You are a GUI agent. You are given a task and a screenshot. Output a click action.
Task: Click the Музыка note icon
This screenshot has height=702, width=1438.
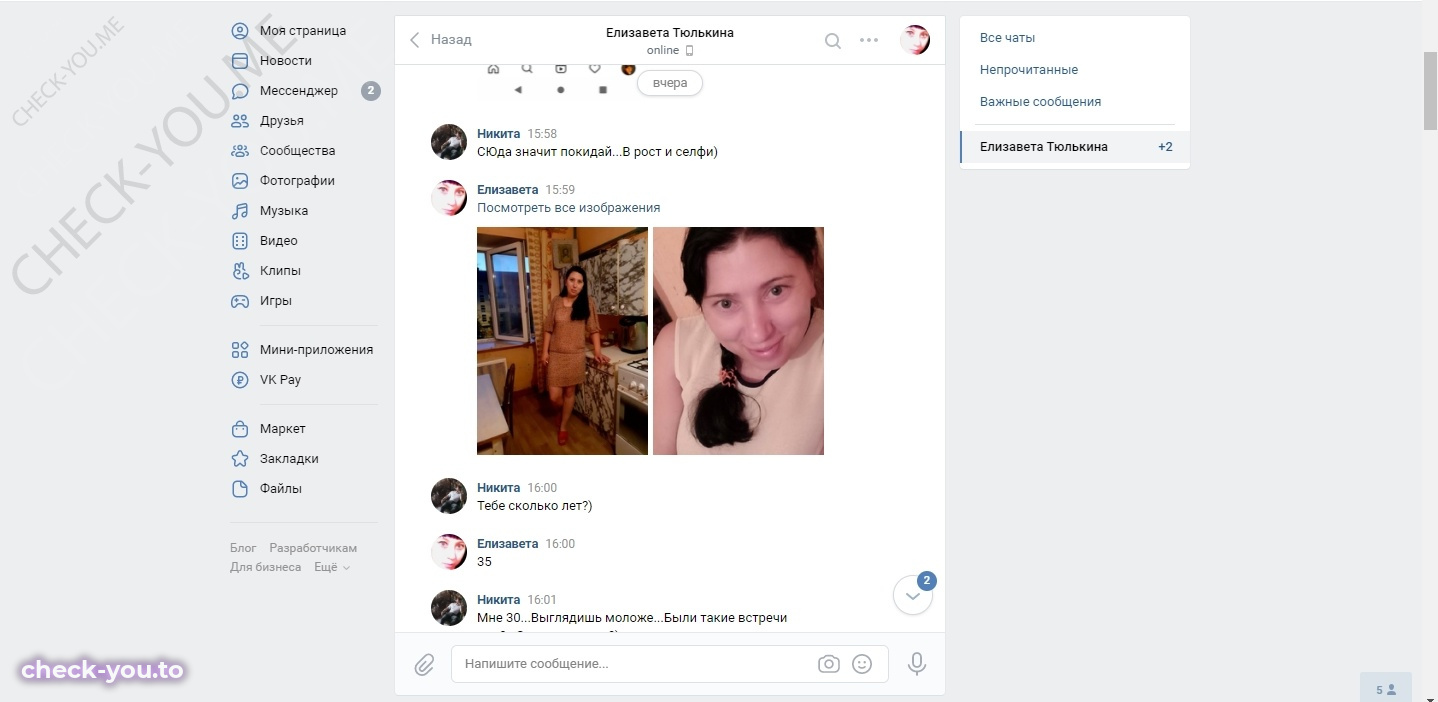(x=240, y=211)
